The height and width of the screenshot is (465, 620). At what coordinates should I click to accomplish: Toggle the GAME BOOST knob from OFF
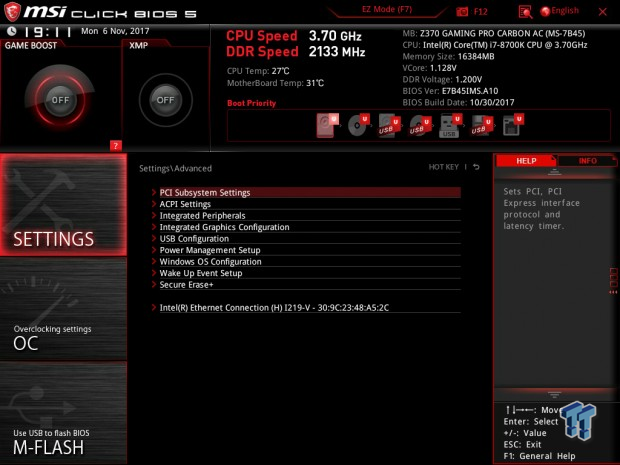(x=60, y=100)
